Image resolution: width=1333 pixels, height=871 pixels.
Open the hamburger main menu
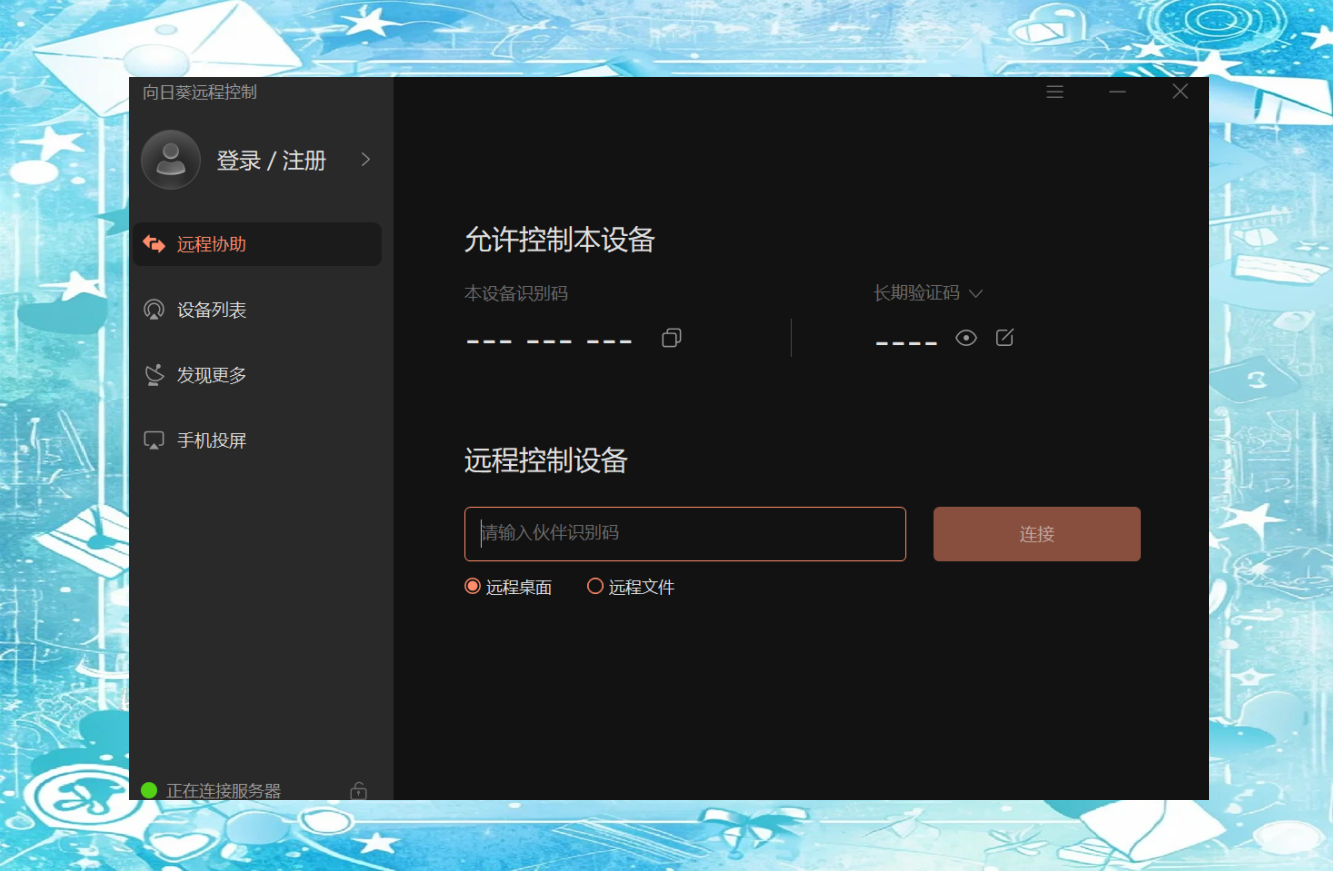1054,92
